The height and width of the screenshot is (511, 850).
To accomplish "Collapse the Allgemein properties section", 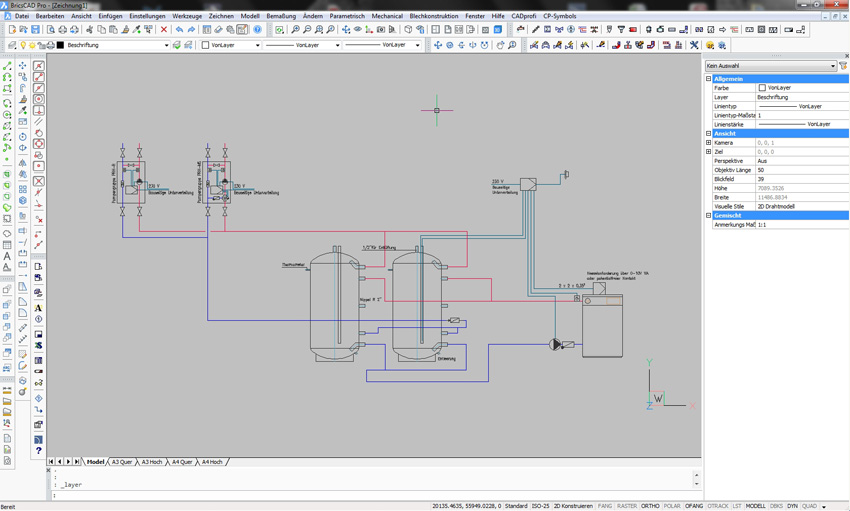I will 708,79.
